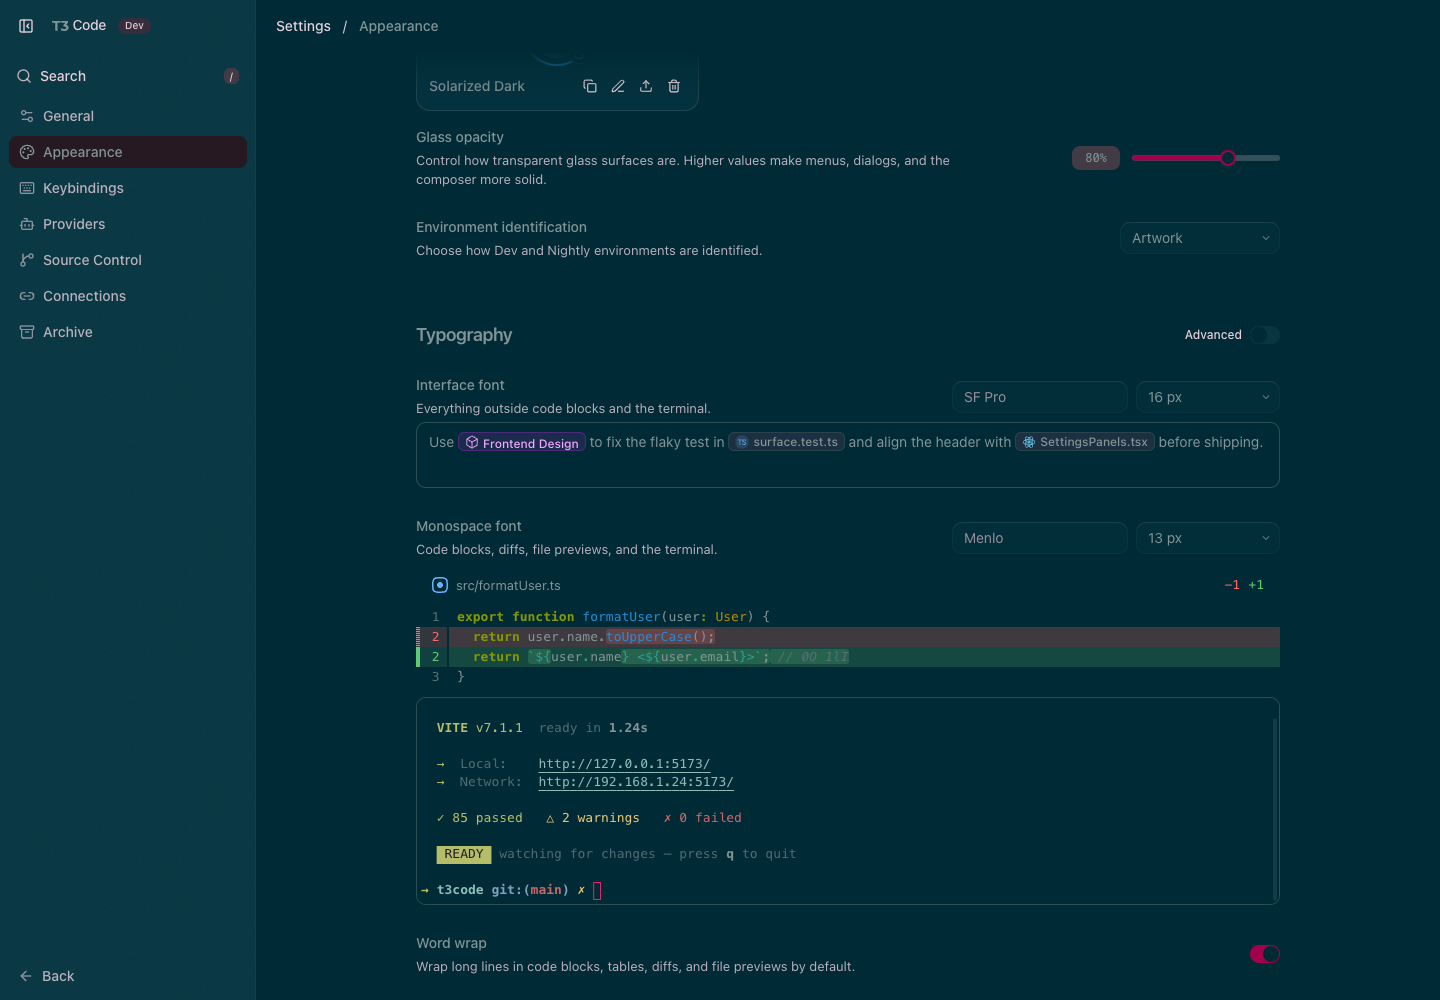Click the Appearance breadcrumb text
This screenshot has width=1440, height=1000.
(x=399, y=26)
